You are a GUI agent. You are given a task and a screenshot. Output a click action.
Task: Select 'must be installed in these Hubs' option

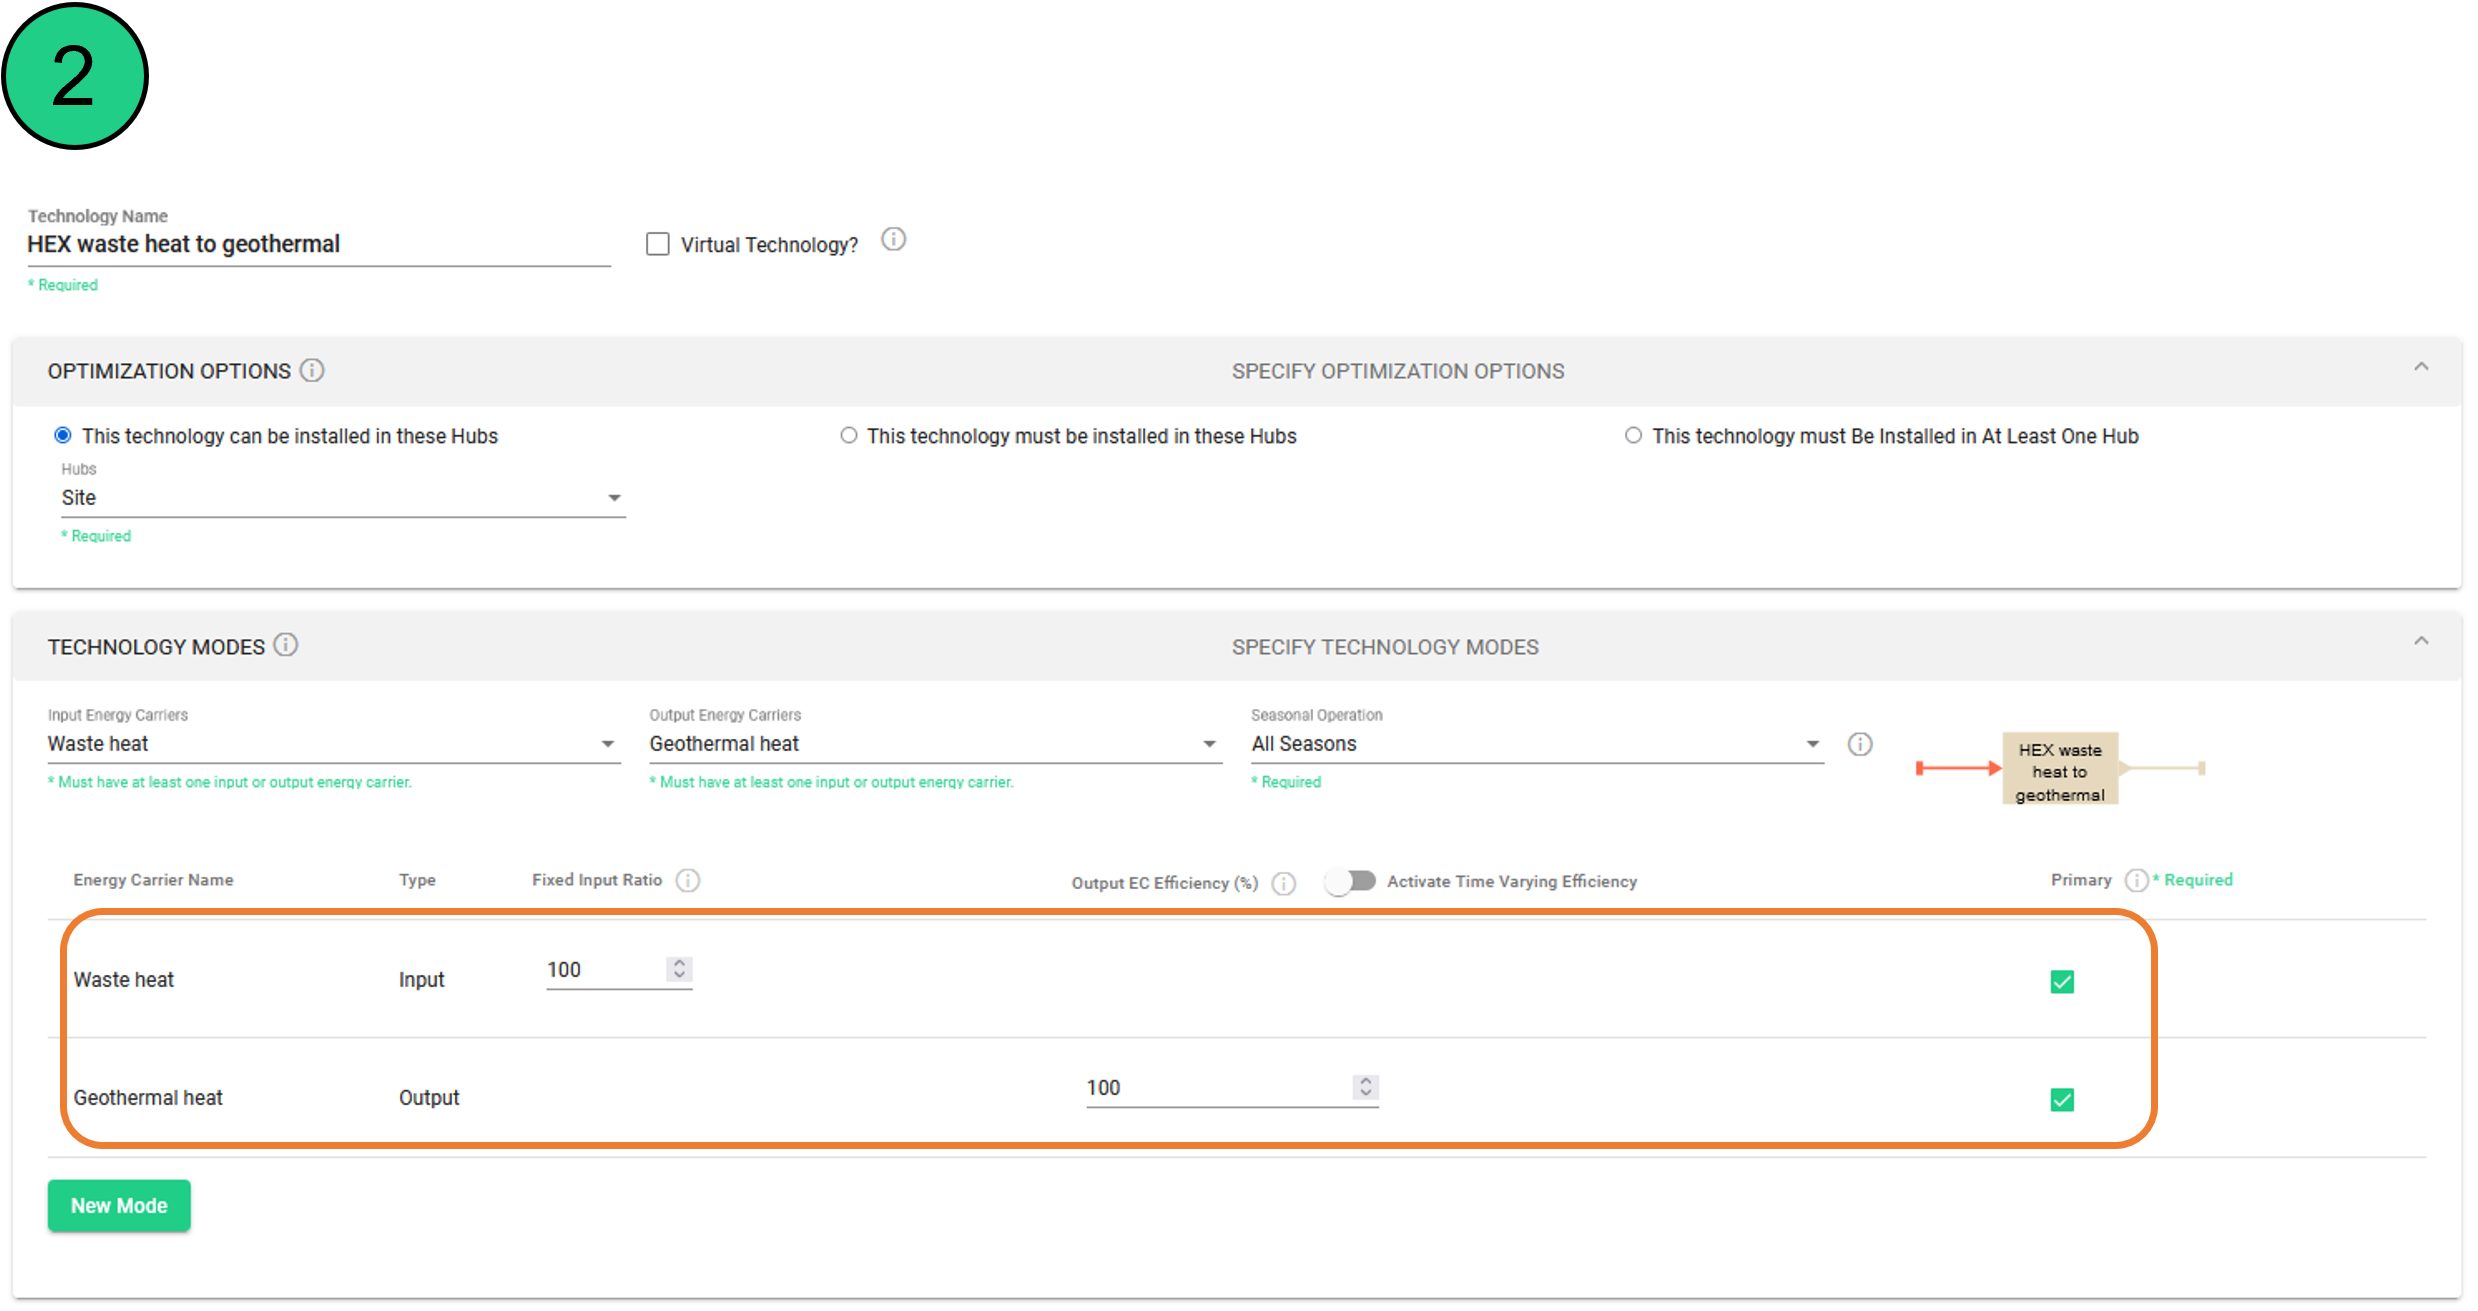point(849,436)
